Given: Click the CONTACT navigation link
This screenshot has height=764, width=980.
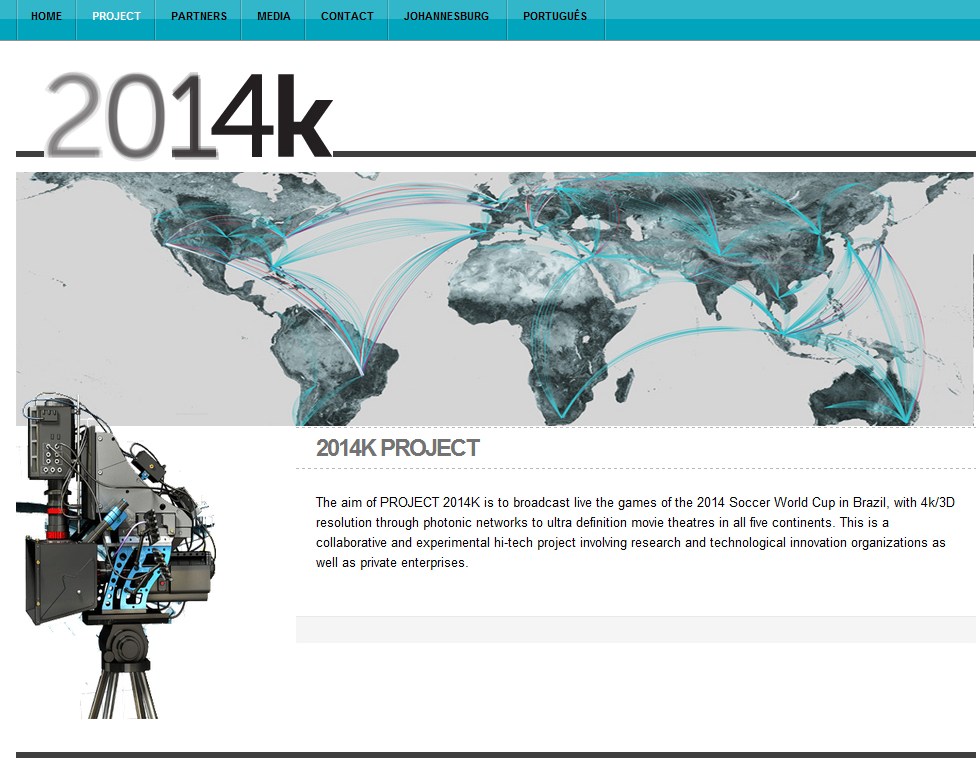Looking at the screenshot, I should pyautogui.click(x=347, y=16).
